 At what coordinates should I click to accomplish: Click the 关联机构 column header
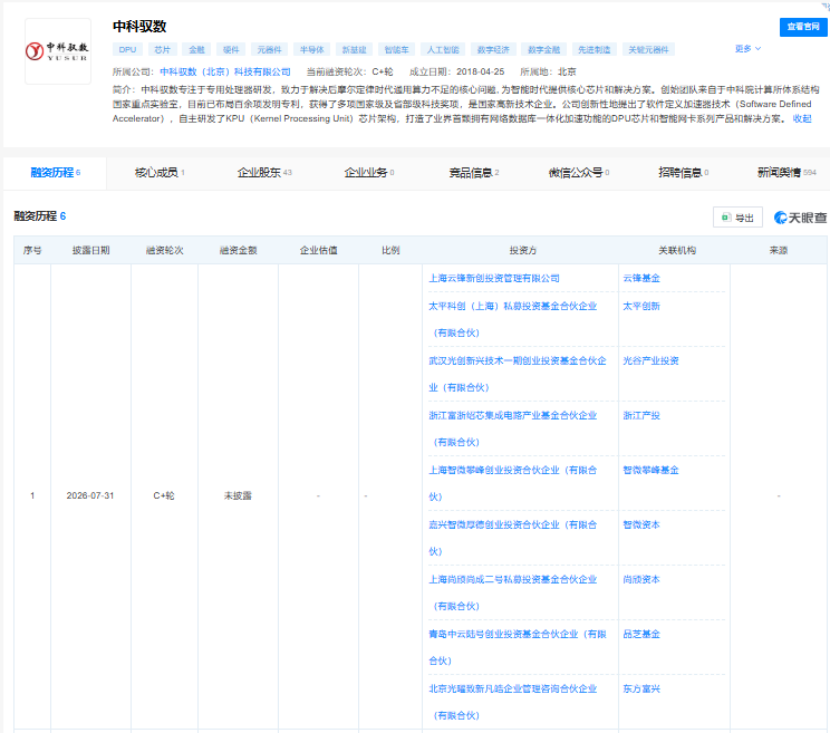pyautogui.click(x=677, y=251)
